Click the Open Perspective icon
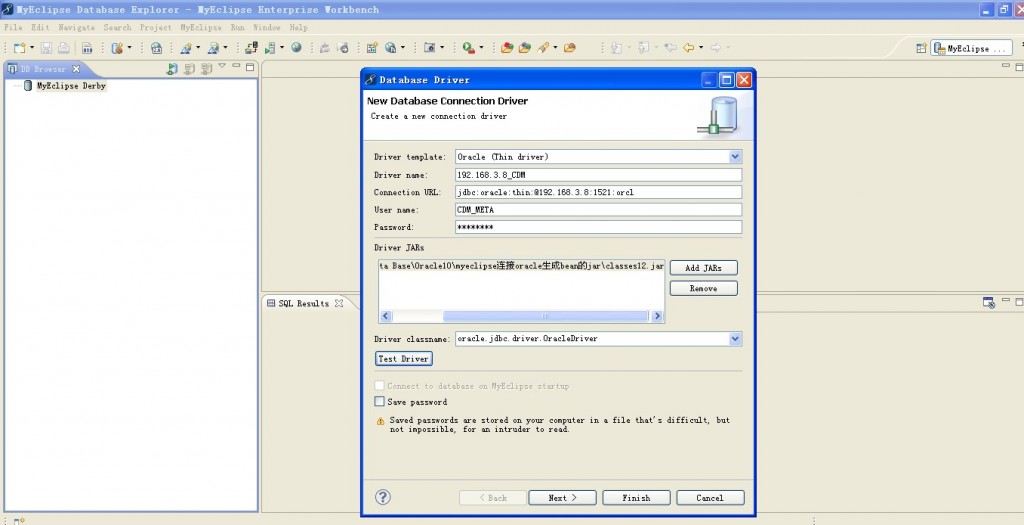The width and height of the screenshot is (1024, 525). coord(921,48)
